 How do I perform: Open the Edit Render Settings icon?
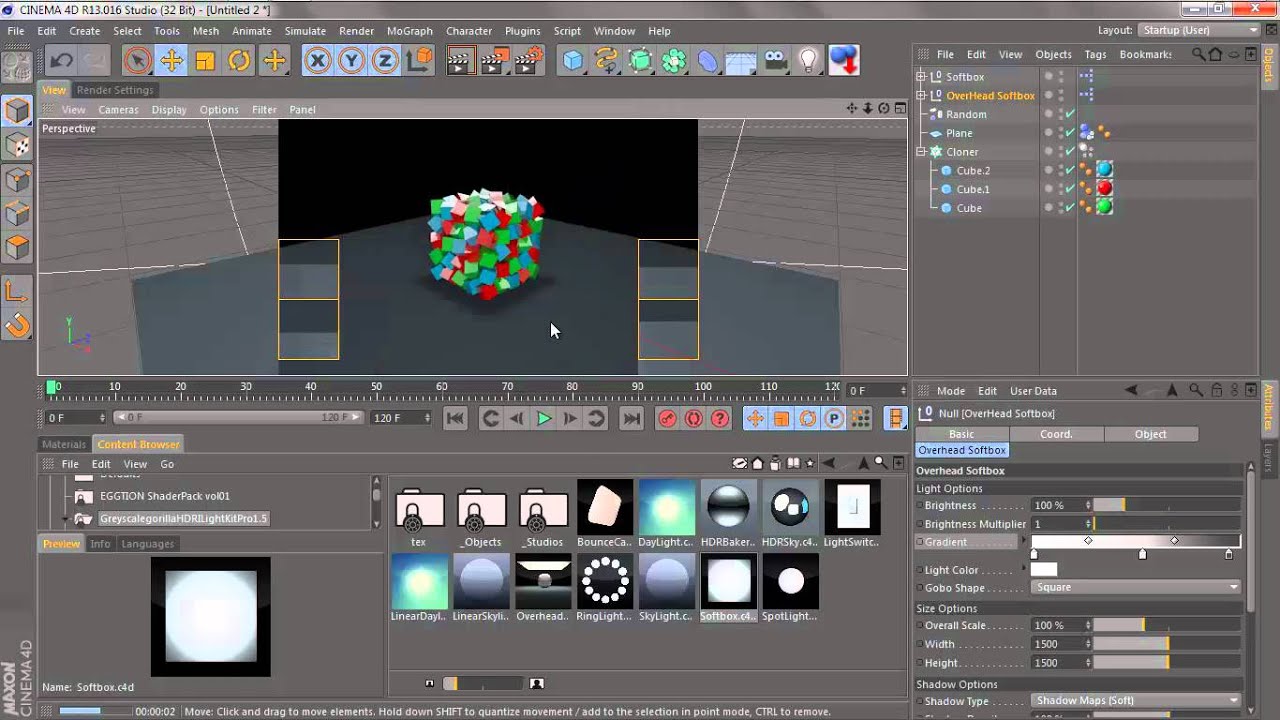pyautogui.click(x=528, y=61)
